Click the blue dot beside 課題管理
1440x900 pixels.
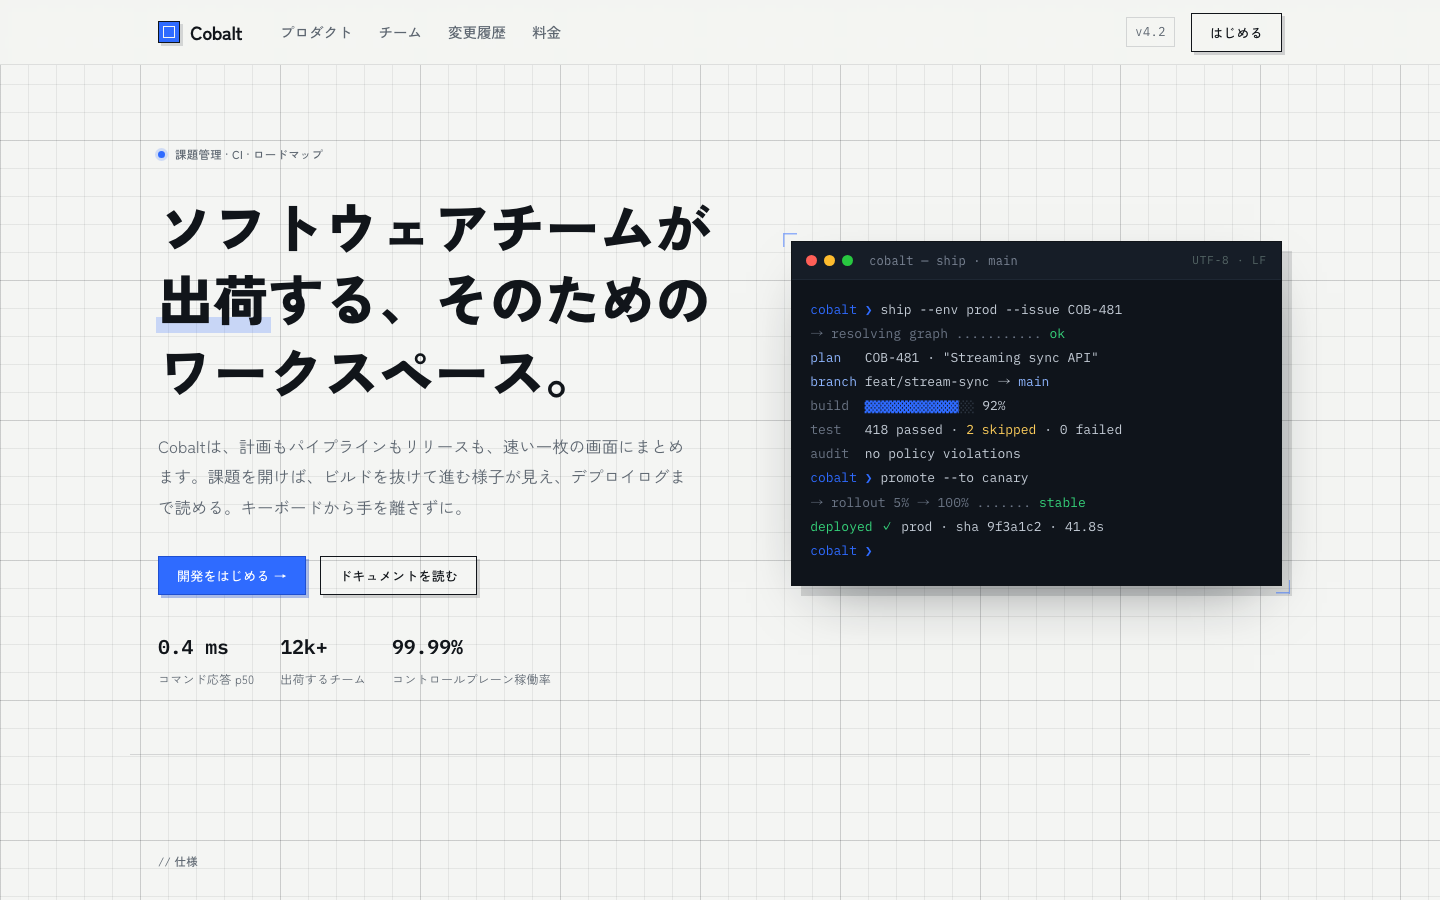tap(161, 154)
